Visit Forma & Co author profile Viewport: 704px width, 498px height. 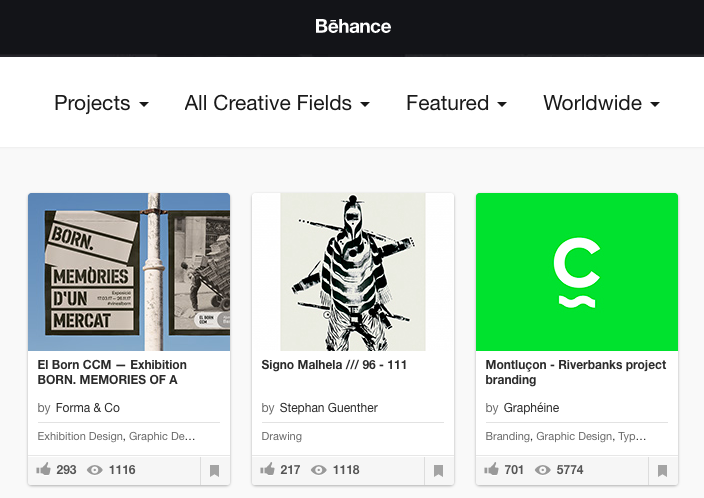pyautogui.click(x=88, y=408)
